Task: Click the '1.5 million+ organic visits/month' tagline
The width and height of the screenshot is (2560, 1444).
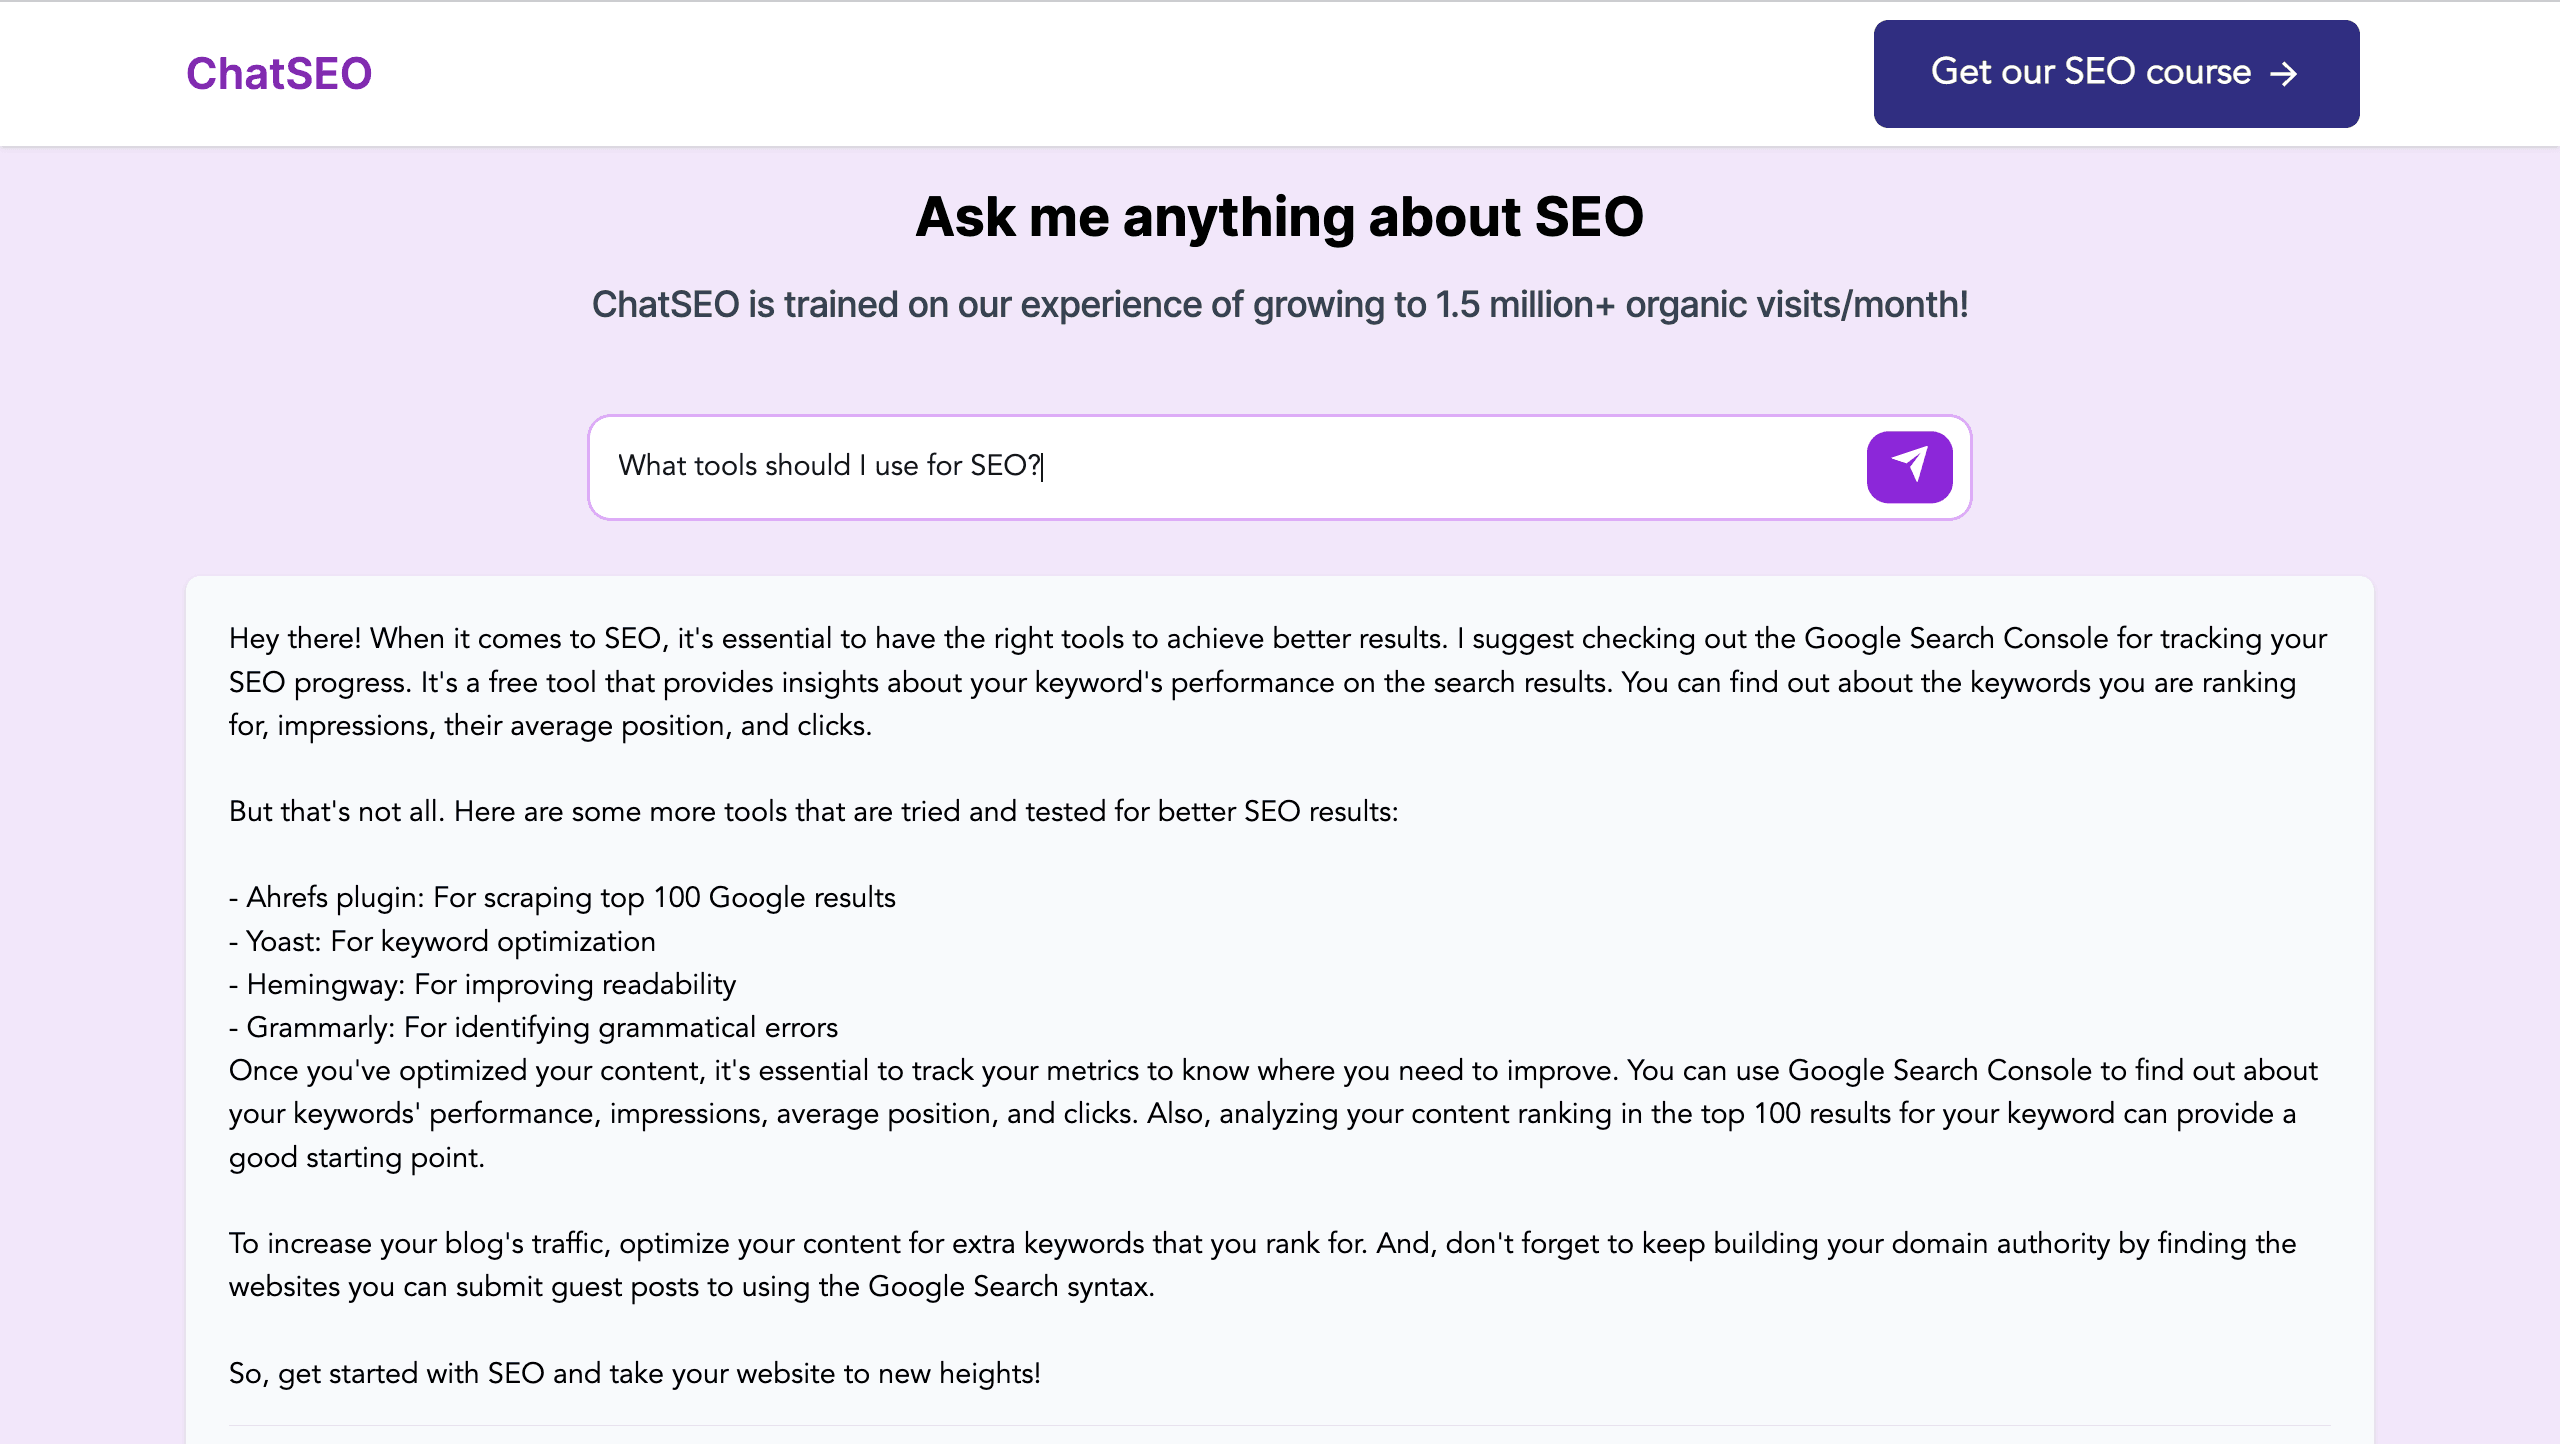Action: tap(1279, 304)
